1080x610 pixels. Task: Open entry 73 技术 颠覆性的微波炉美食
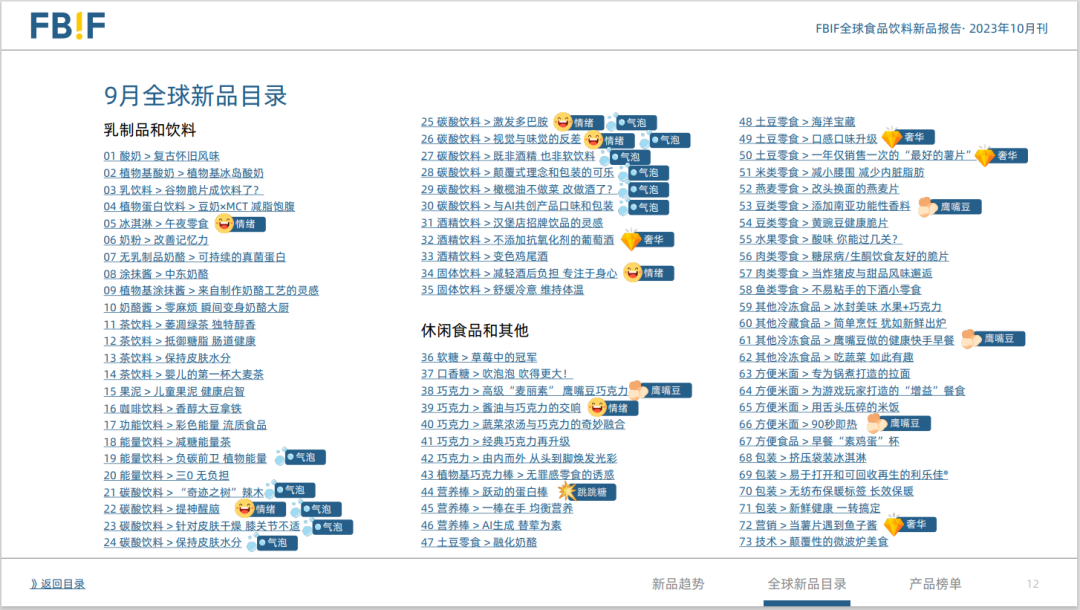tap(813, 541)
